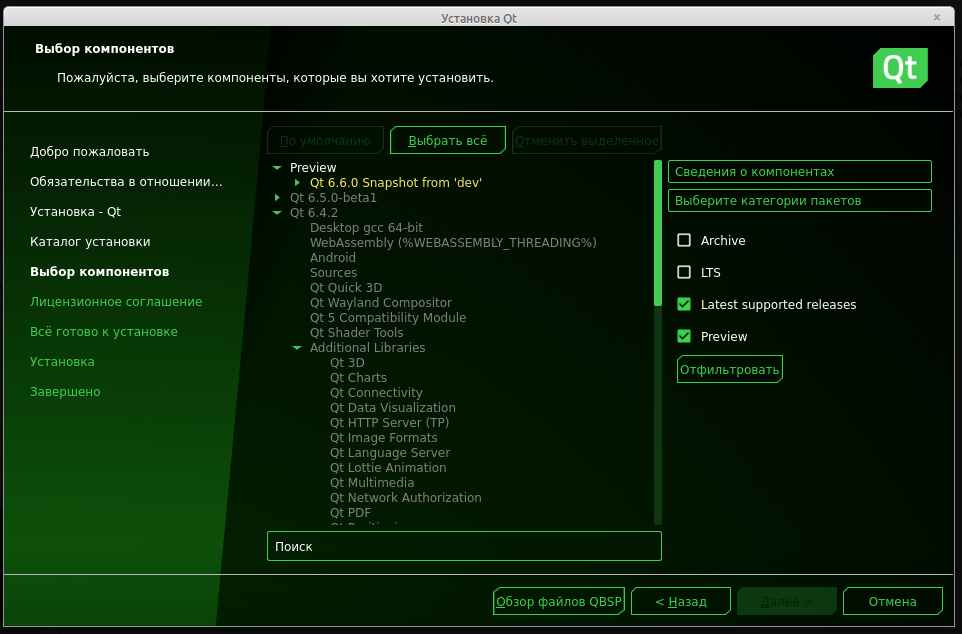The height and width of the screenshot is (634, 962).
Task: Select the Android component
Action: coord(333,258)
